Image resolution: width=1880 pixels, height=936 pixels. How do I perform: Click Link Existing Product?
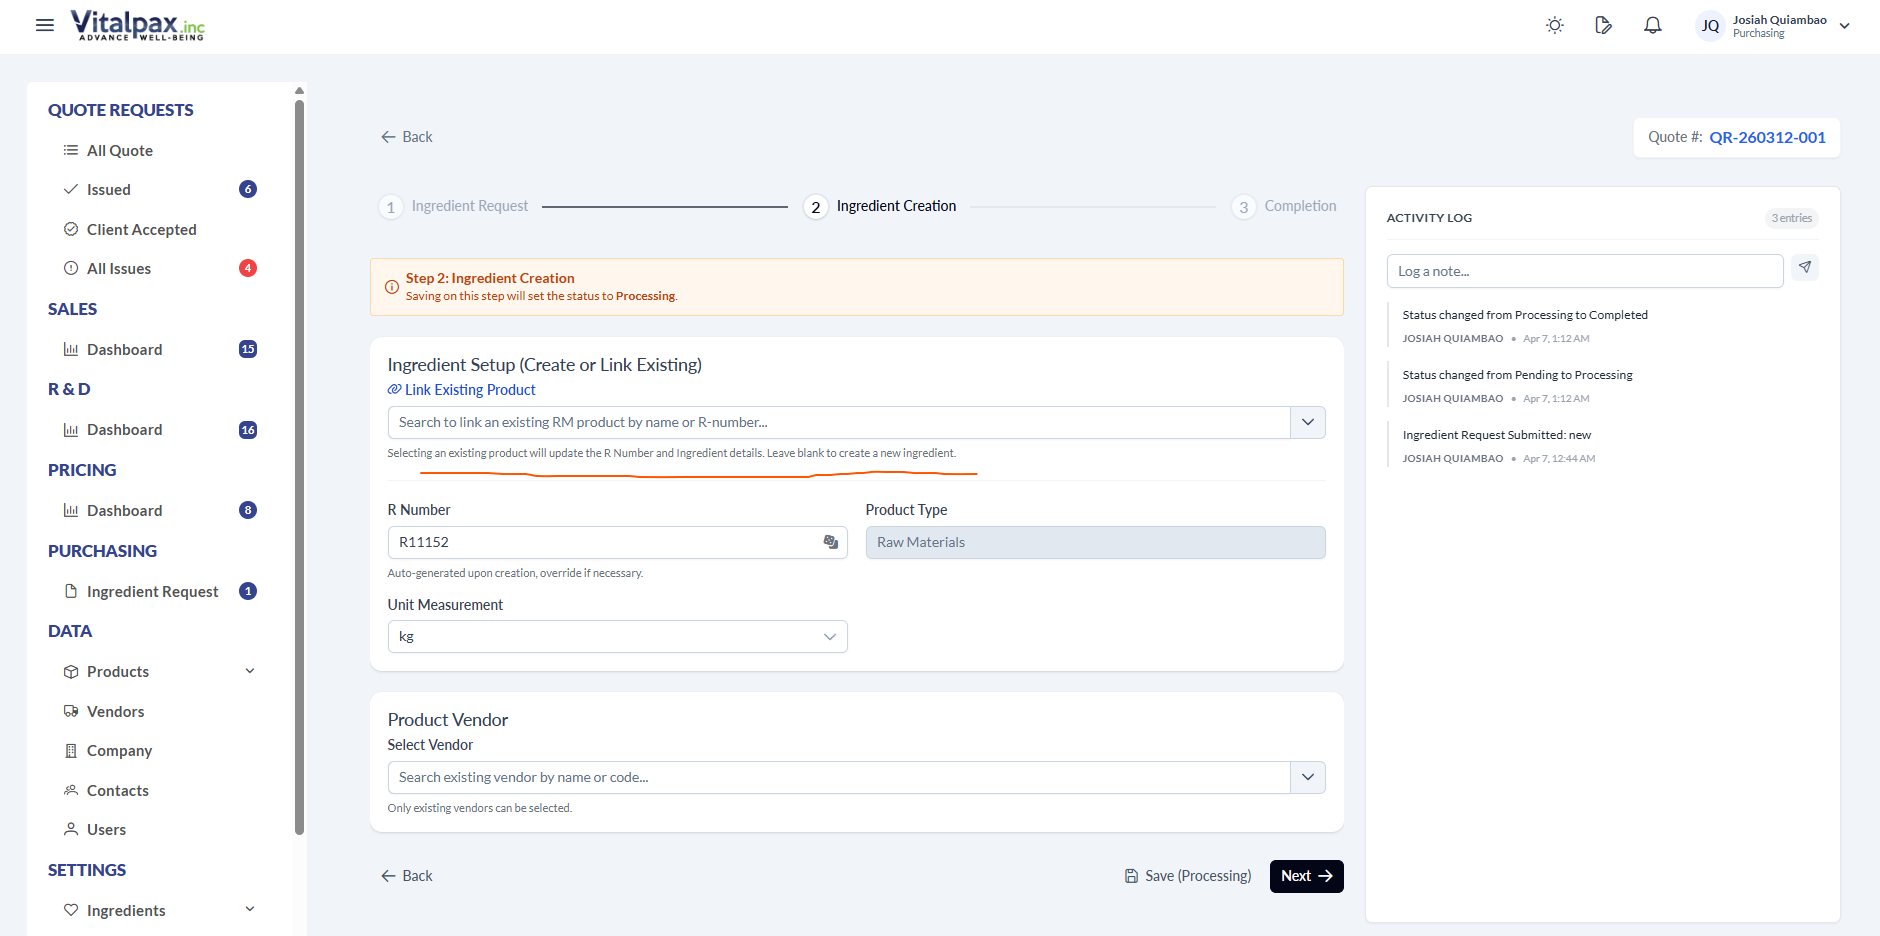point(461,389)
